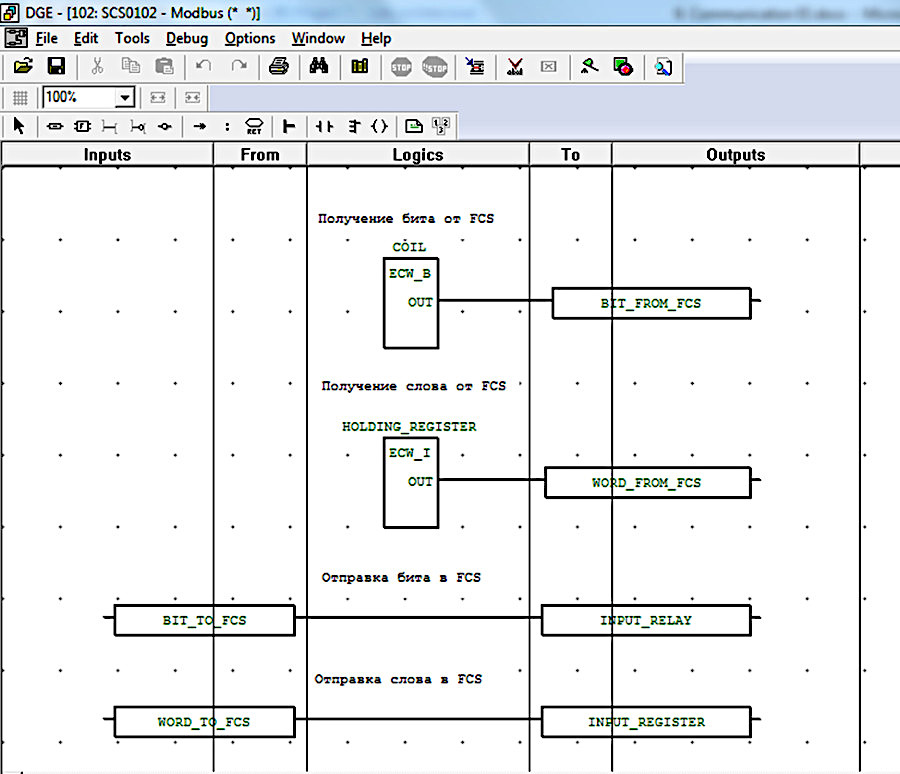
Task: Insert a comment note element
Action: tap(414, 126)
